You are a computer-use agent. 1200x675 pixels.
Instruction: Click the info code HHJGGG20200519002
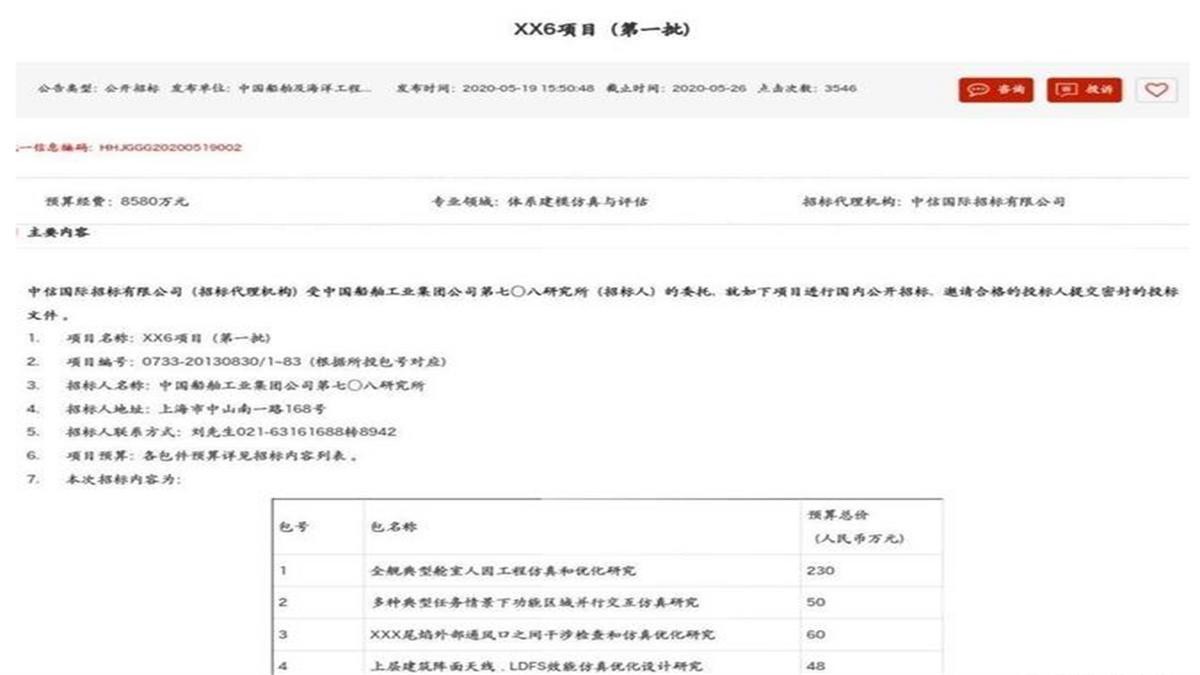[x=170, y=147]
